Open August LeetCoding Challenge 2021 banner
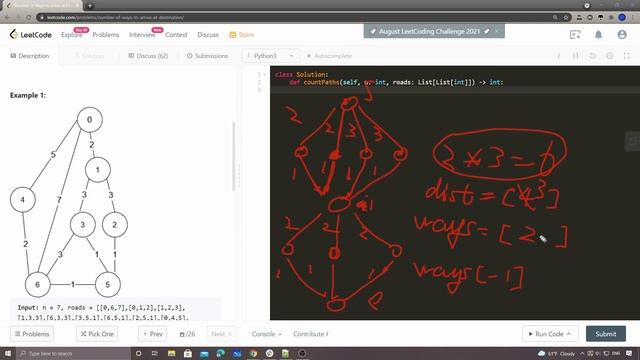This screenshot has height=360, width=640. point(429,31)
